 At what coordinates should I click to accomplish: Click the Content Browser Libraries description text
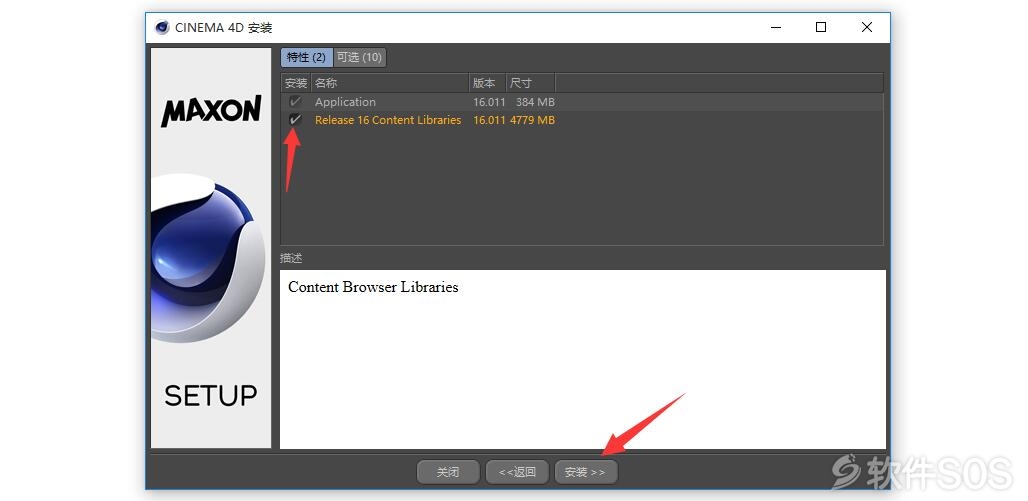pyautogui.click(x=373, y=287)
